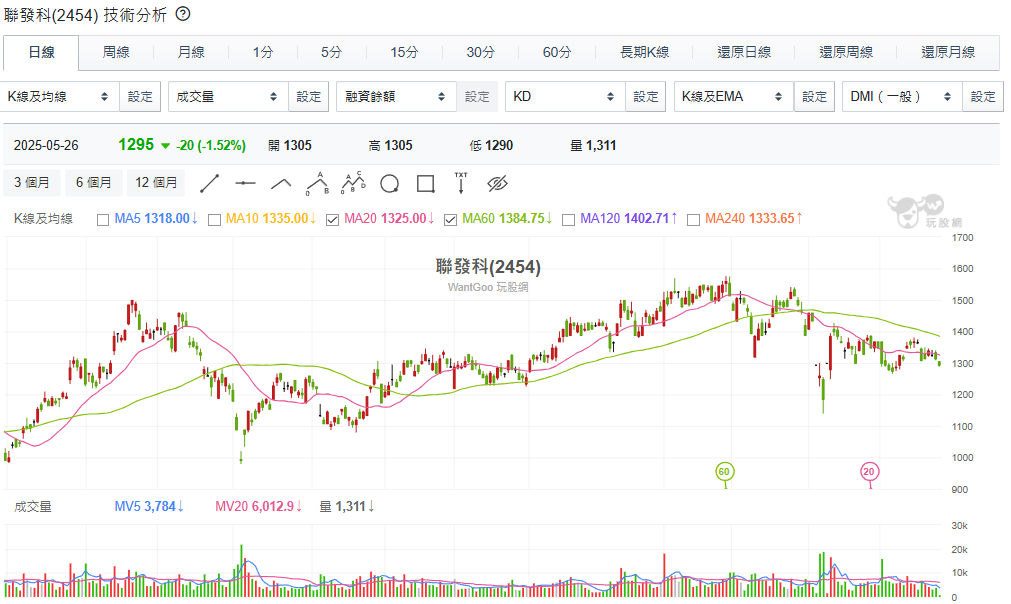Click 設定 button next to 成交量
The width and height of the screenshot is (1011, 604).
(x=309, y=97)
